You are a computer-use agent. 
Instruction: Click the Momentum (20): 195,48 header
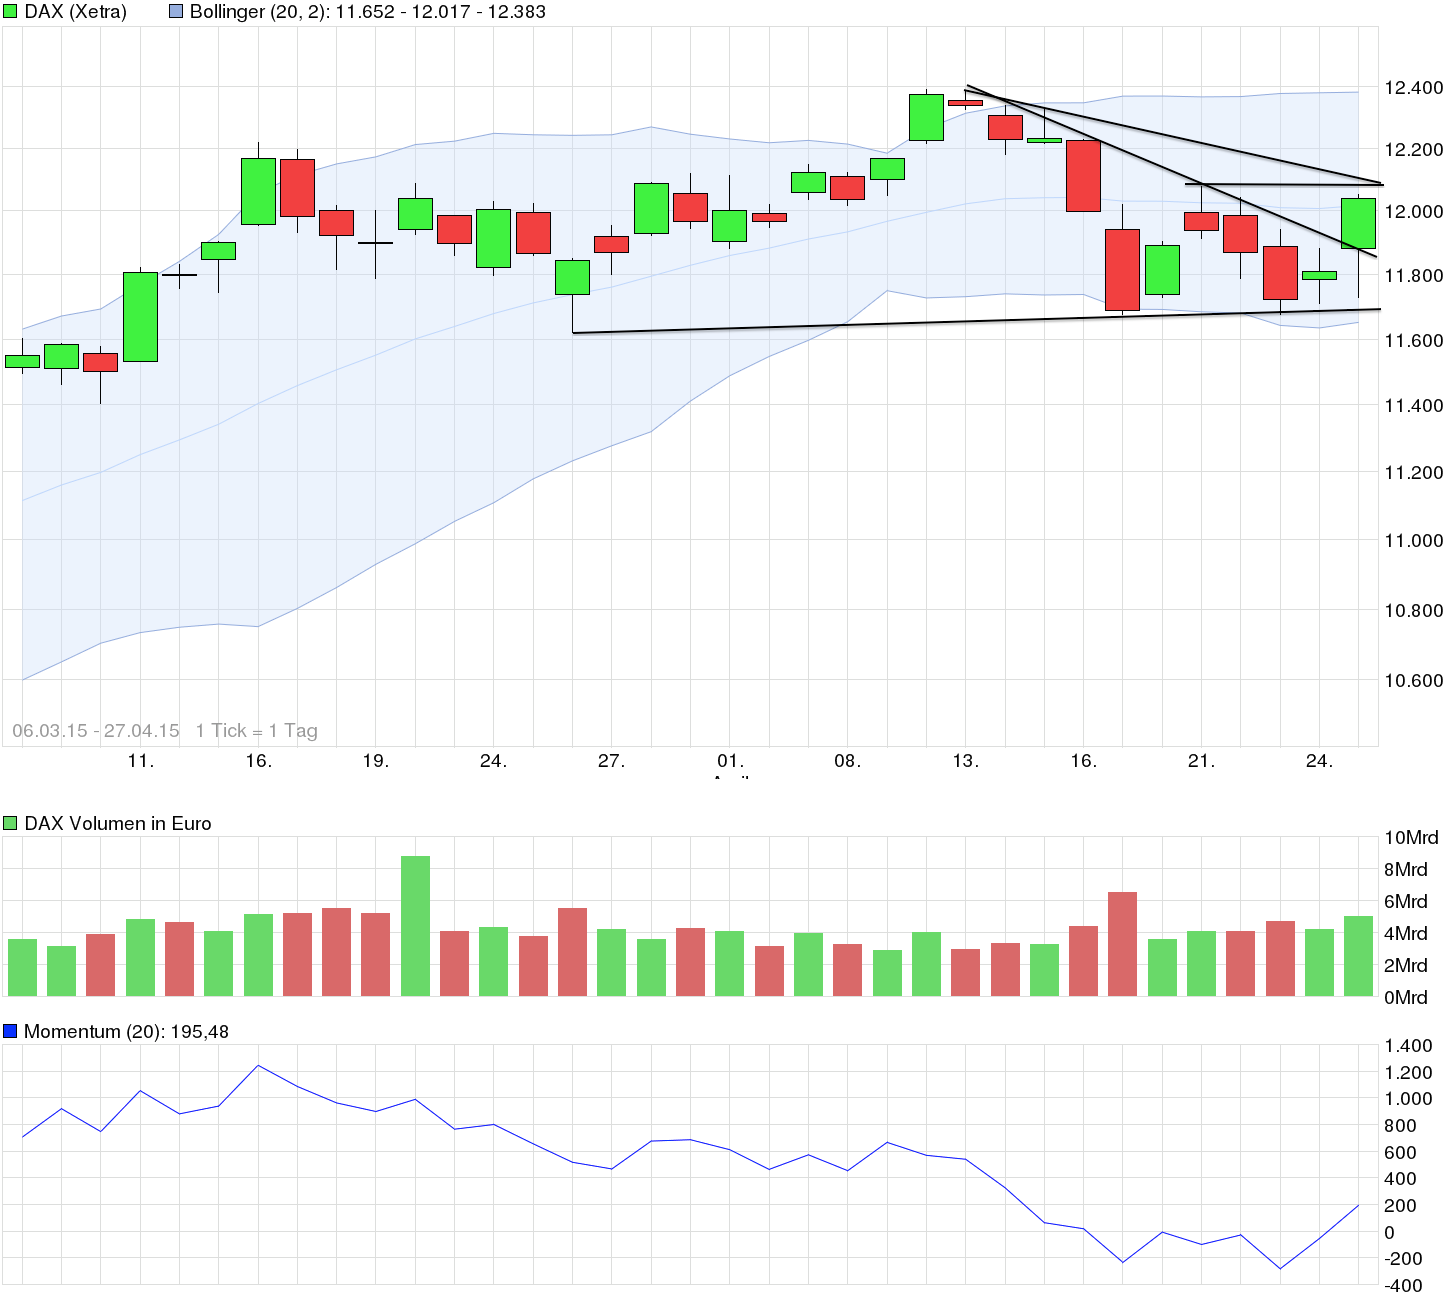click(x=125, y=1030)
